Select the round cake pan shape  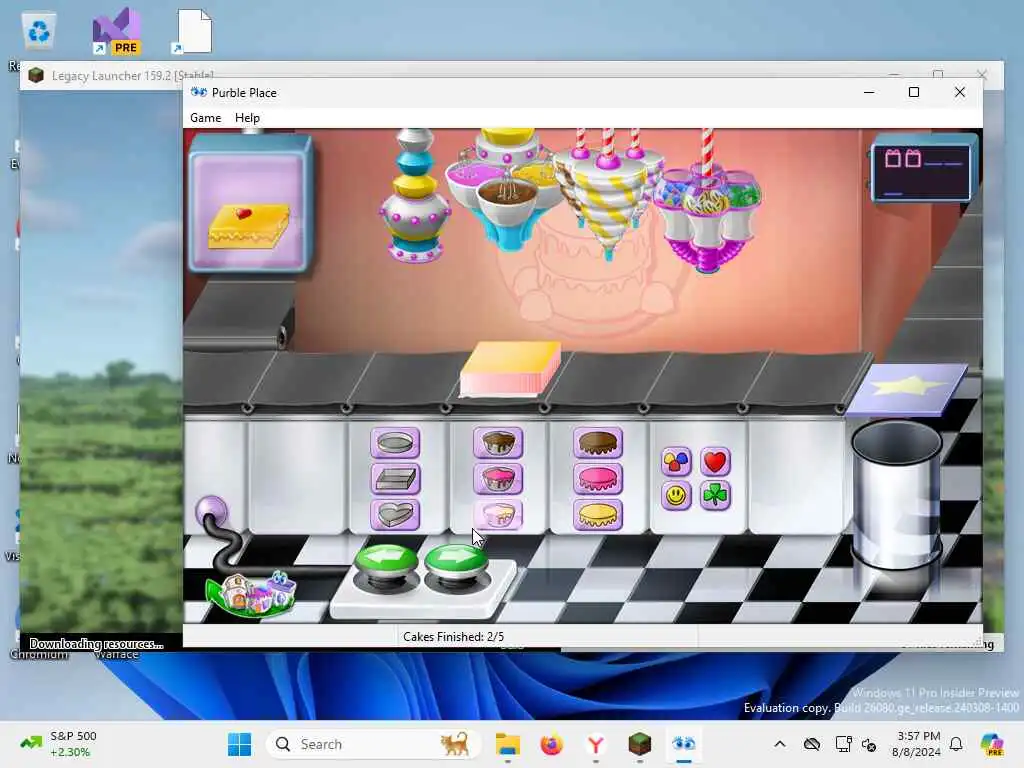click(395, 443)
